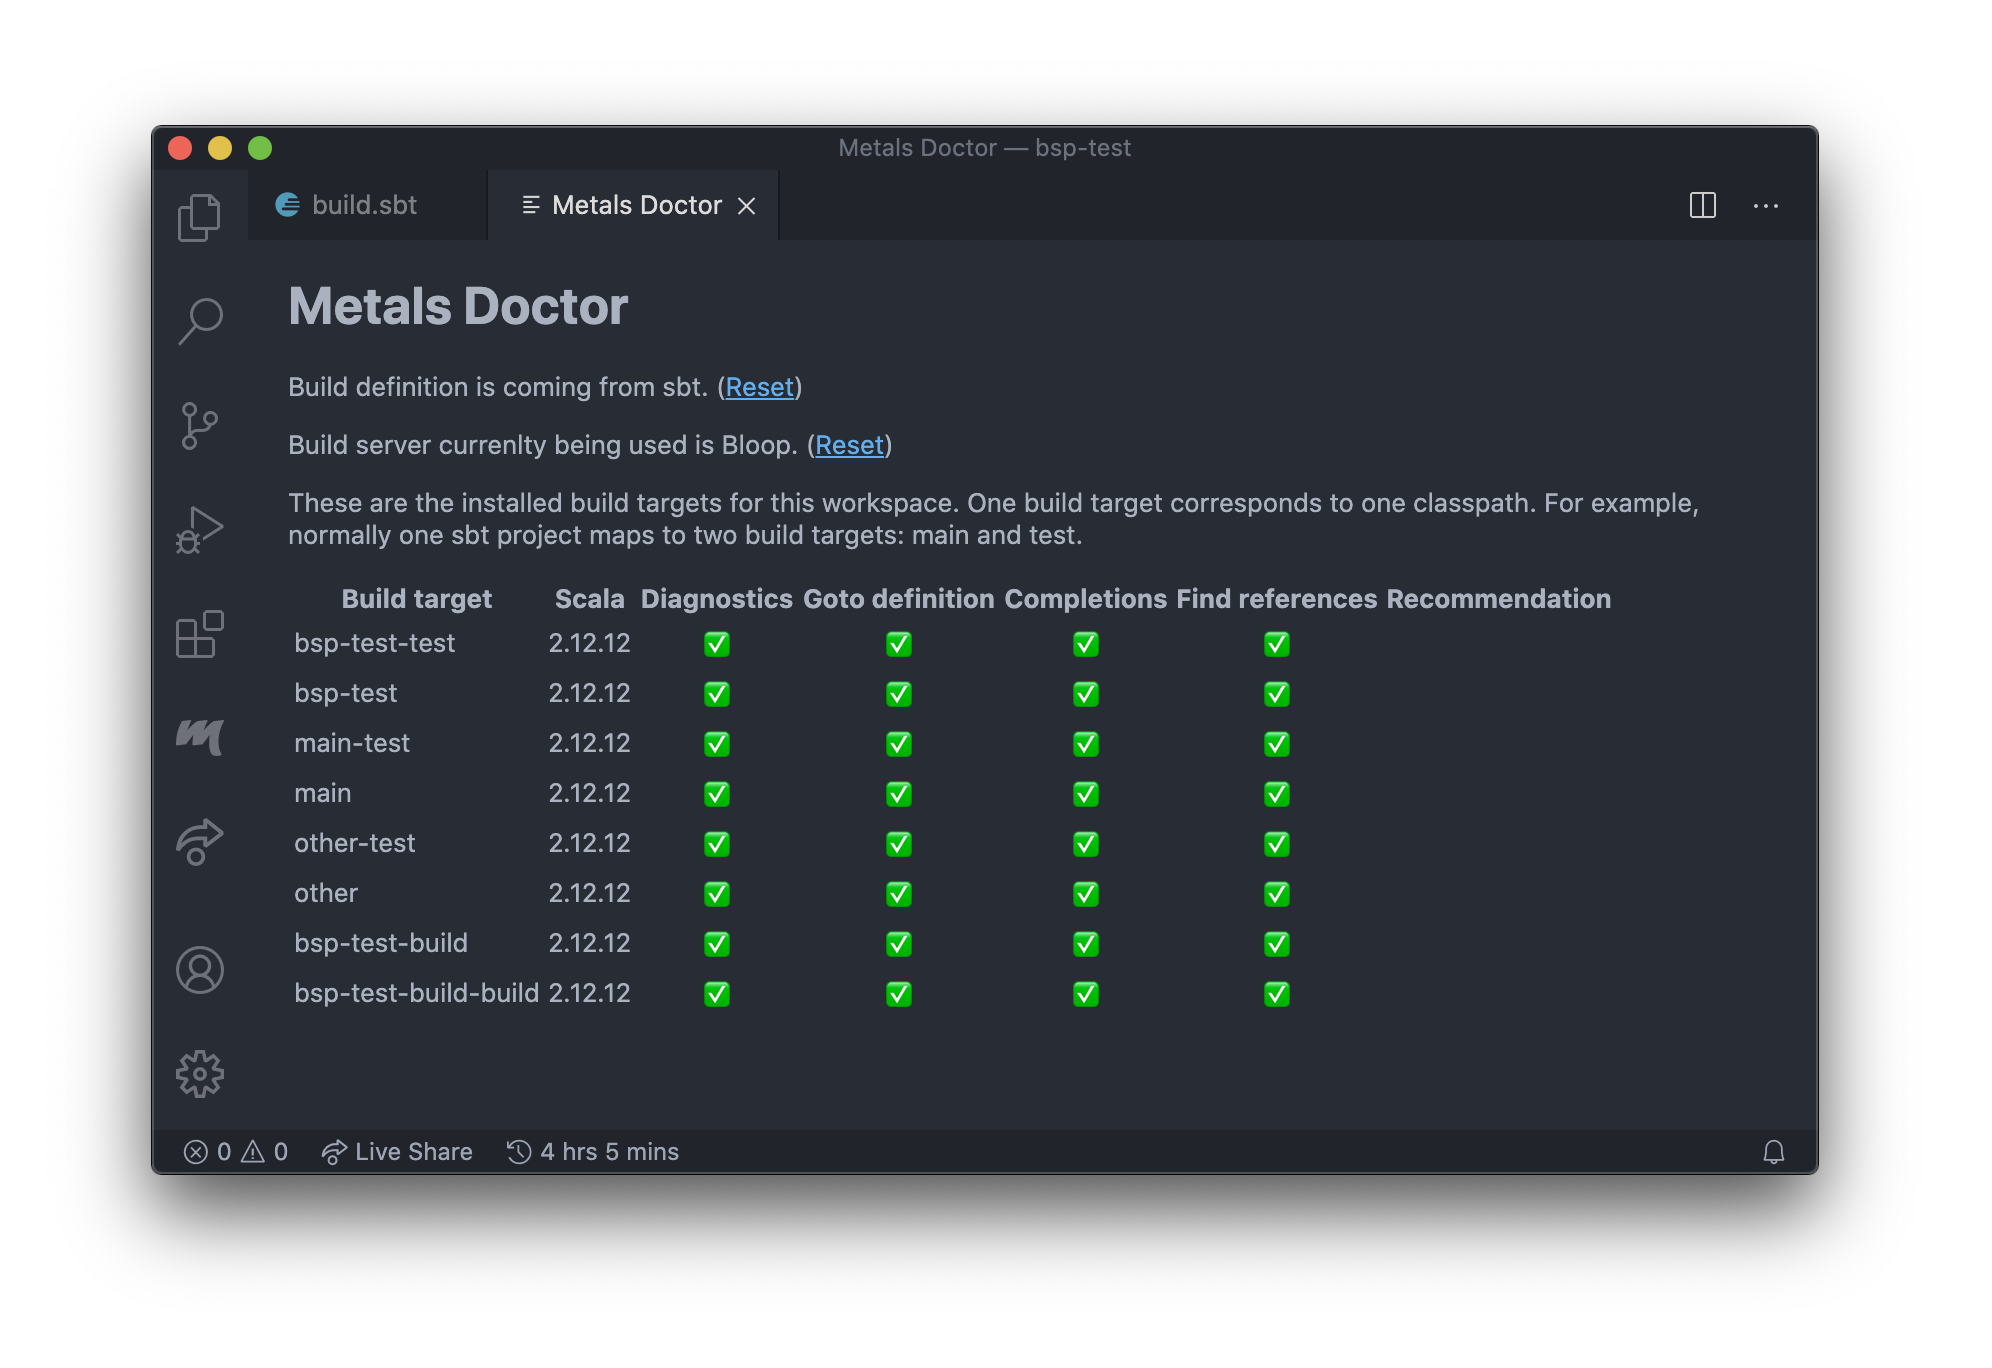This screenshot has height=1368, width=1992.
Task: Split the editor into two panes
Action: point(1701,206)
